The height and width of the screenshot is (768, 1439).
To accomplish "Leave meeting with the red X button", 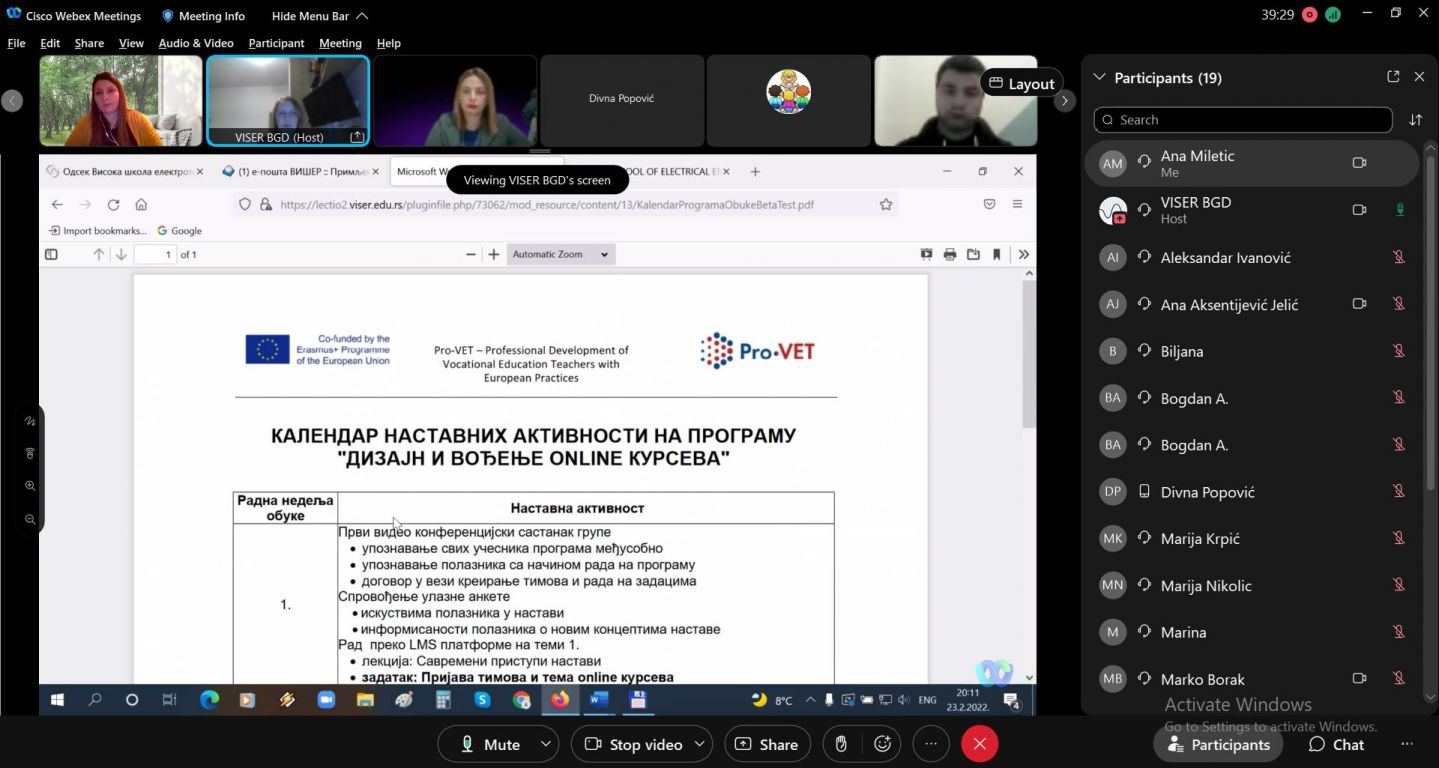I will pyautogui.click(x=980, y=744).
